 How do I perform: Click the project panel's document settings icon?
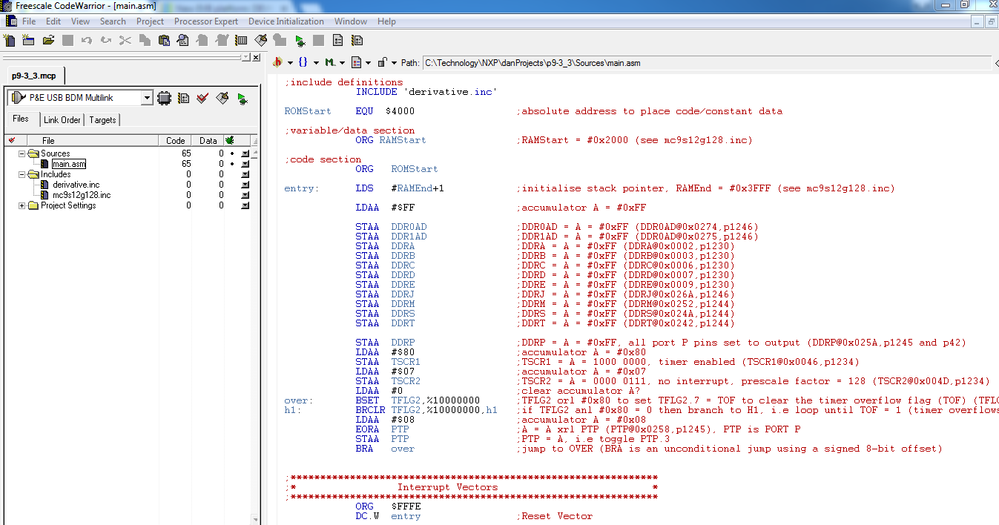click(183, 98)
